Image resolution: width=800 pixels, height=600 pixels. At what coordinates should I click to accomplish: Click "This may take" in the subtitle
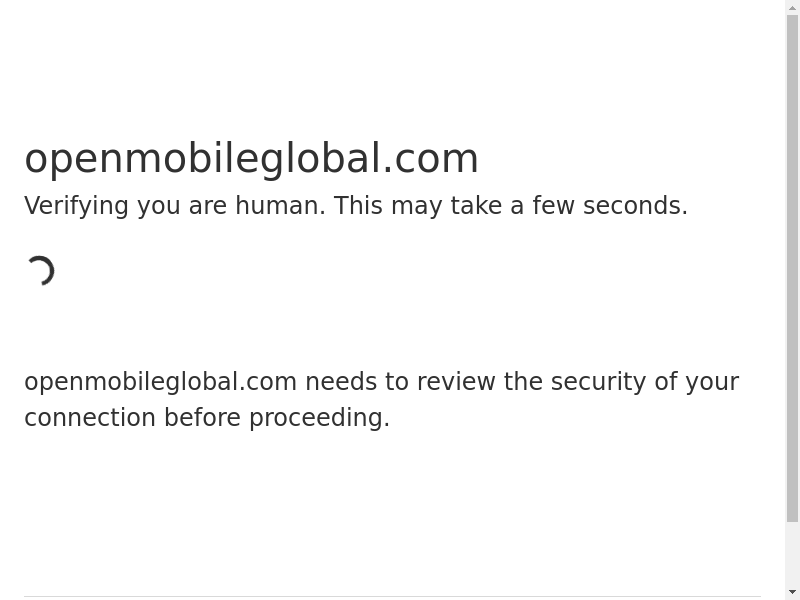[x=417, y=206]
